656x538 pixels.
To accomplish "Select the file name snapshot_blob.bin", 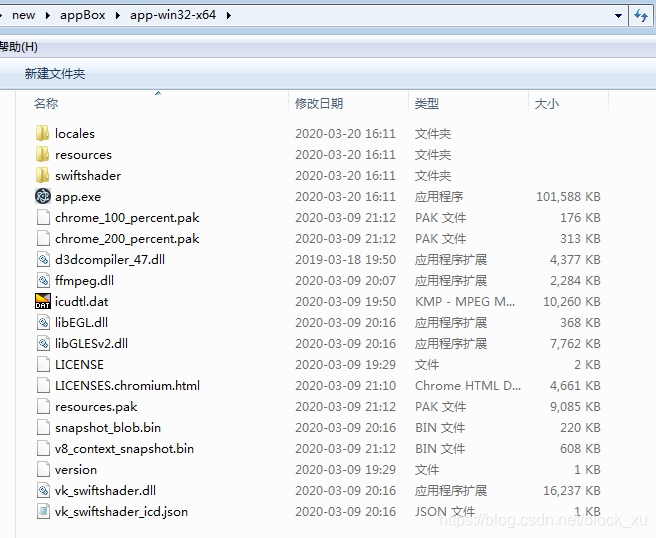I will [x=108, y=428].
